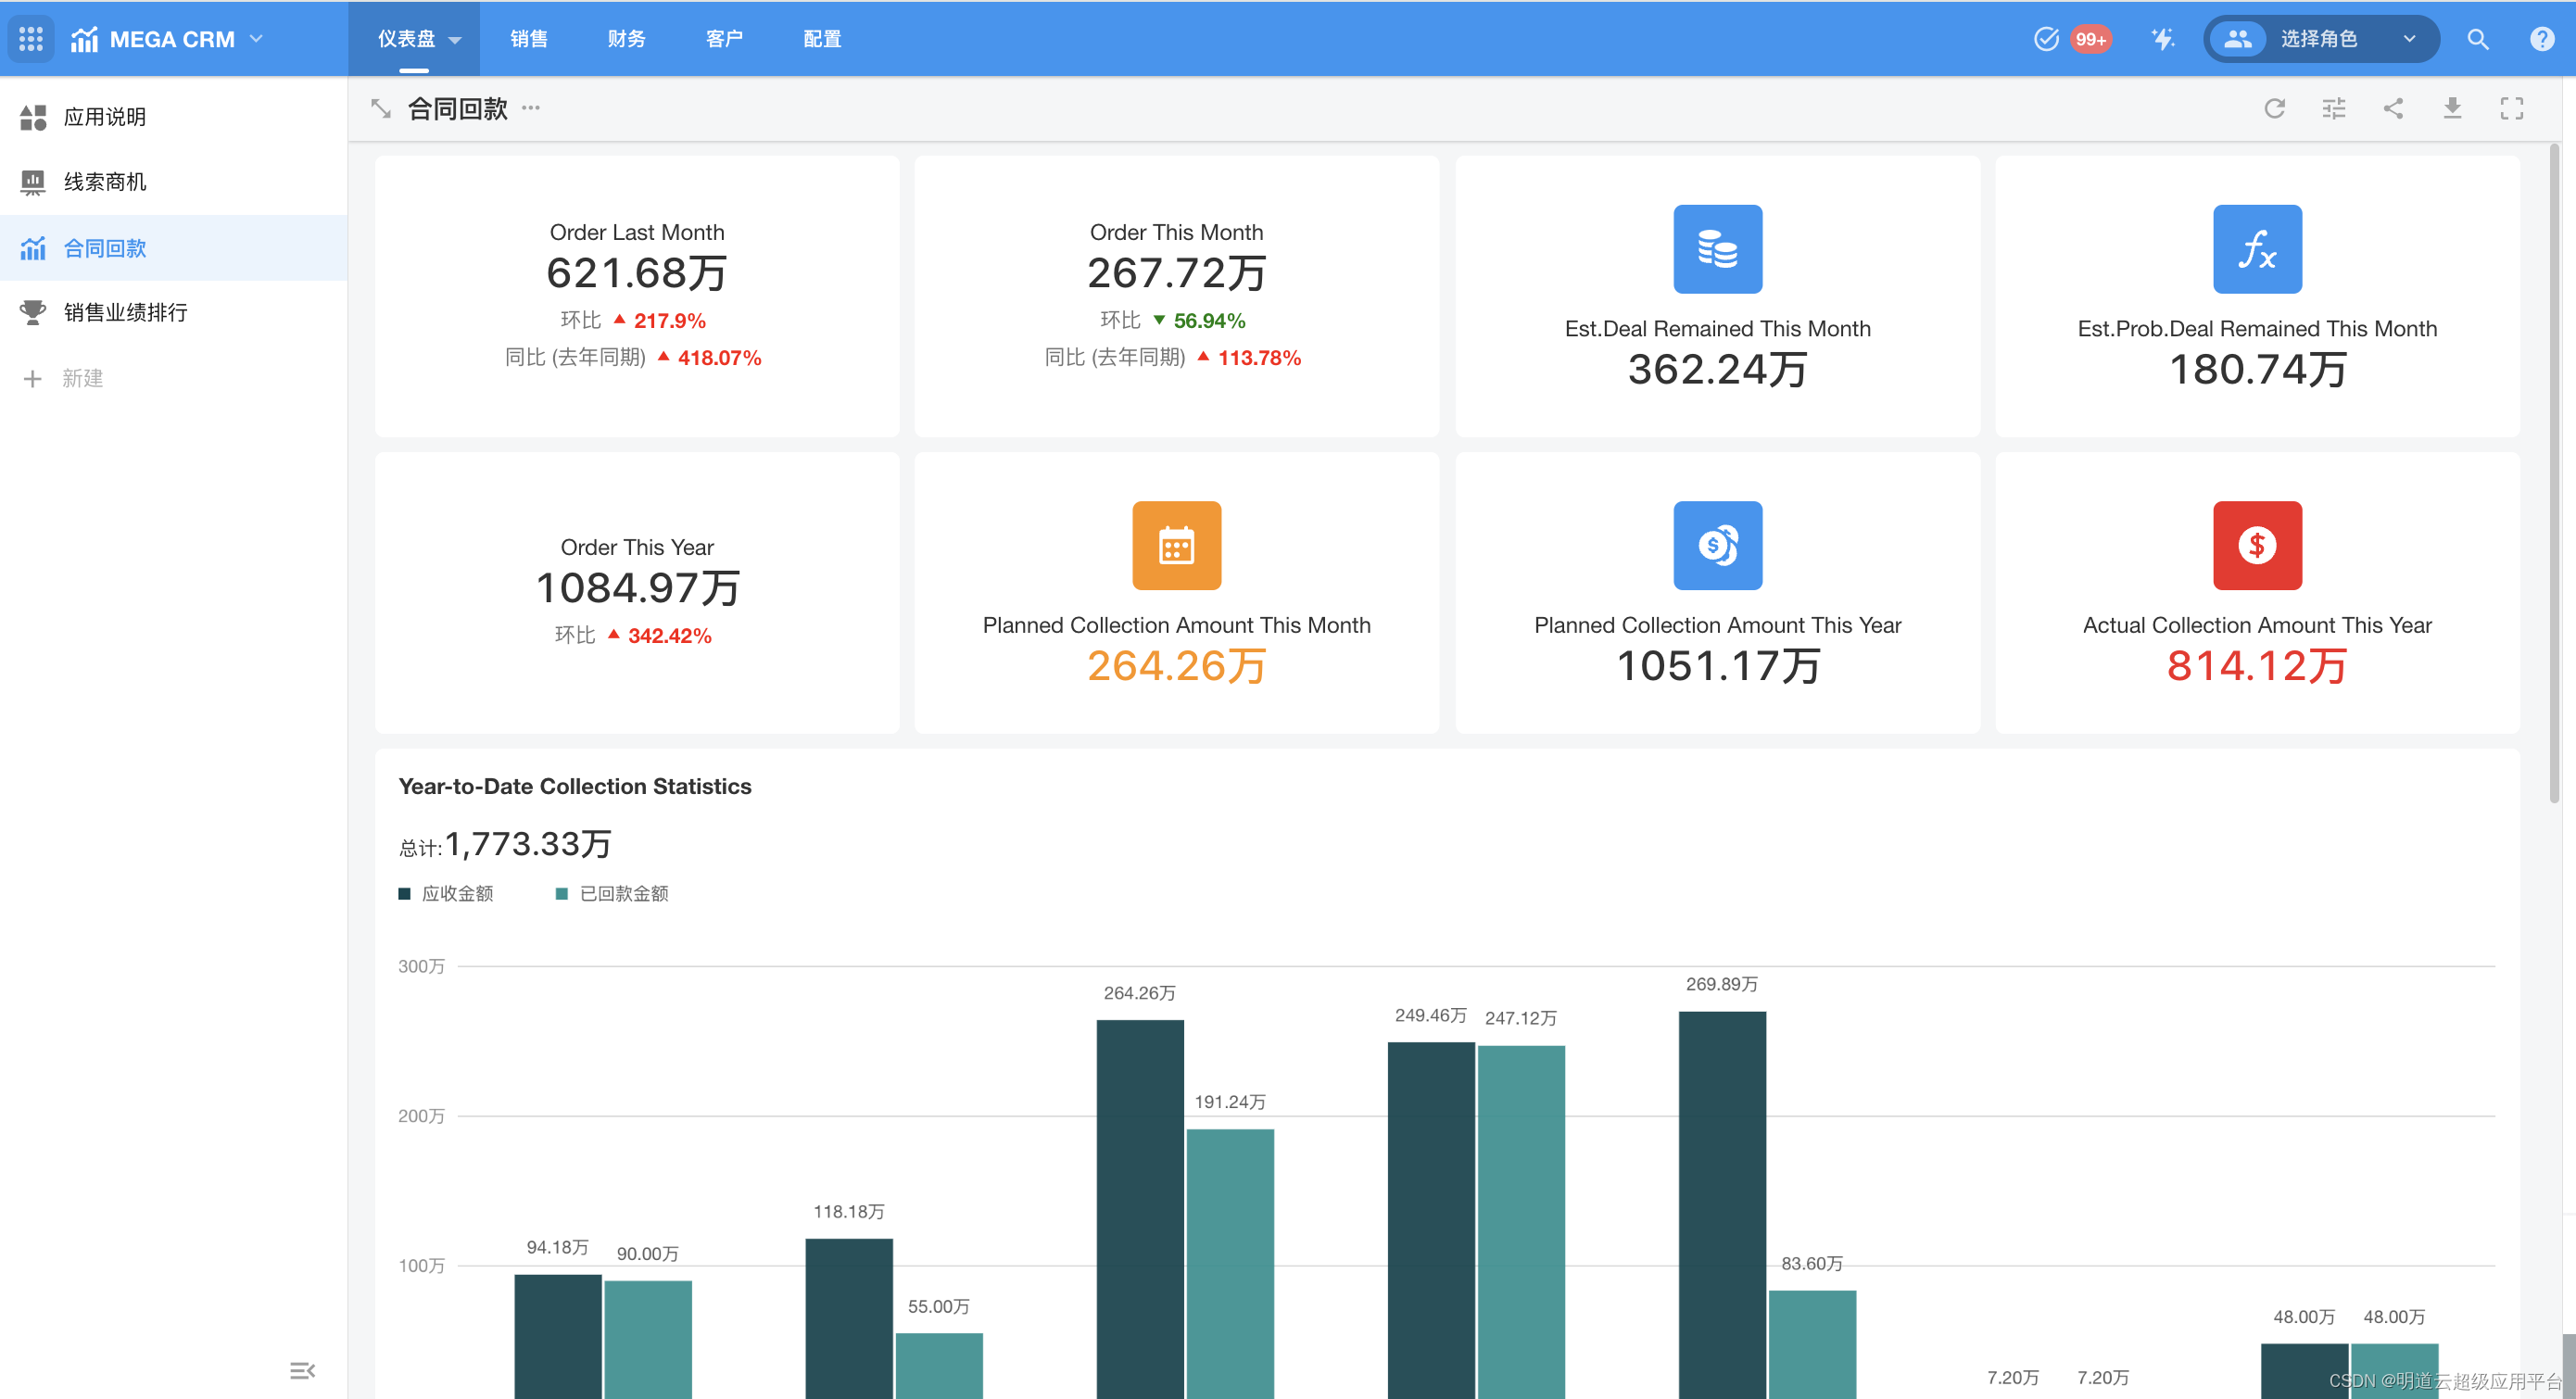
Task: Open 销售业绩排行 in the sidebar
Action: 174,313
